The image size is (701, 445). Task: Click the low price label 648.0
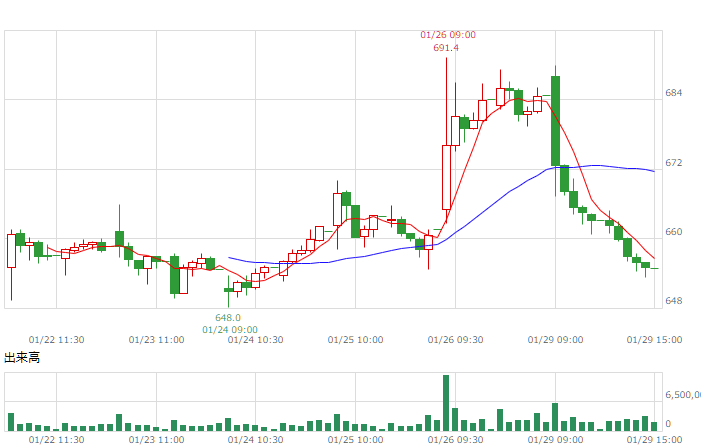coord(228,318)
